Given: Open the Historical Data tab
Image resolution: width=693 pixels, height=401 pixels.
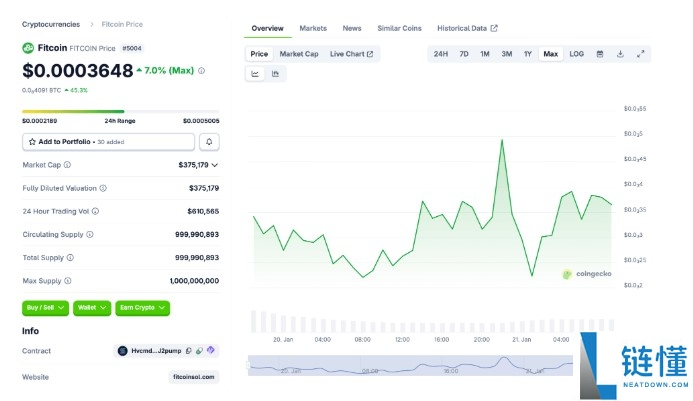Looking at the screenshot, I should pos(467,28).
